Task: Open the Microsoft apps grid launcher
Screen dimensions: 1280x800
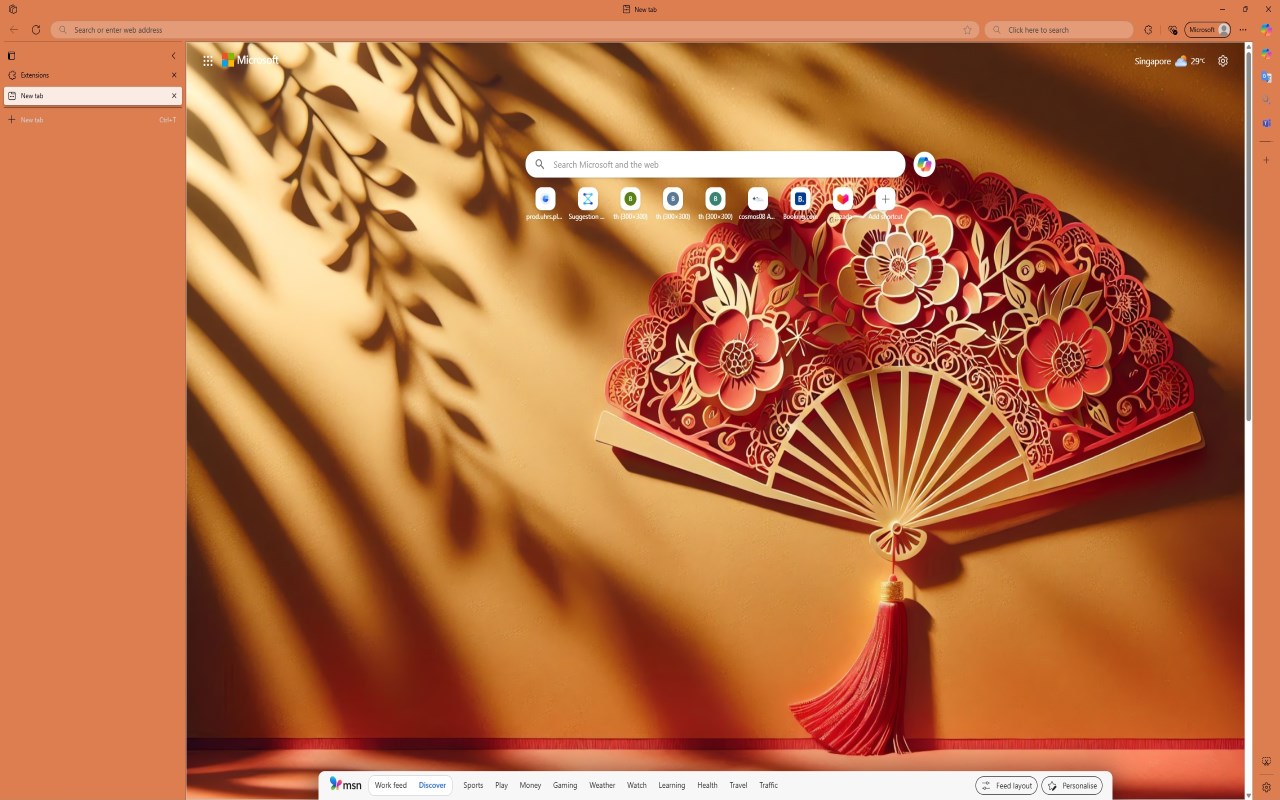Action: click(208, 61)
